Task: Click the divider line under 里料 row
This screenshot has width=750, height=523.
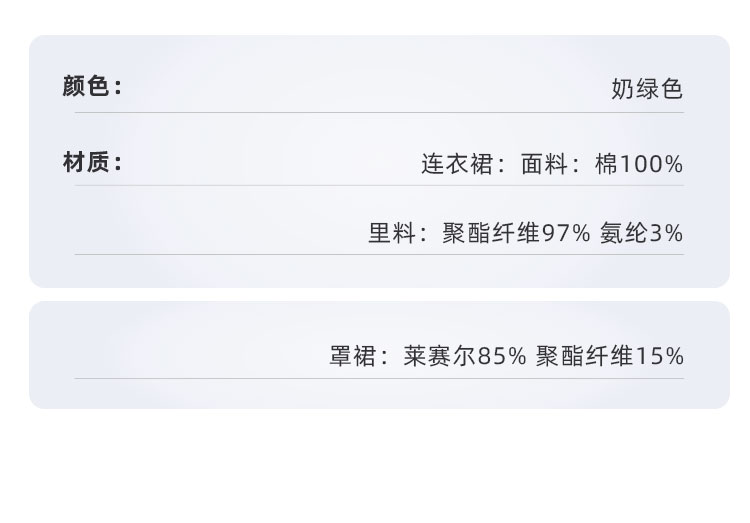Action: (379, 255)
